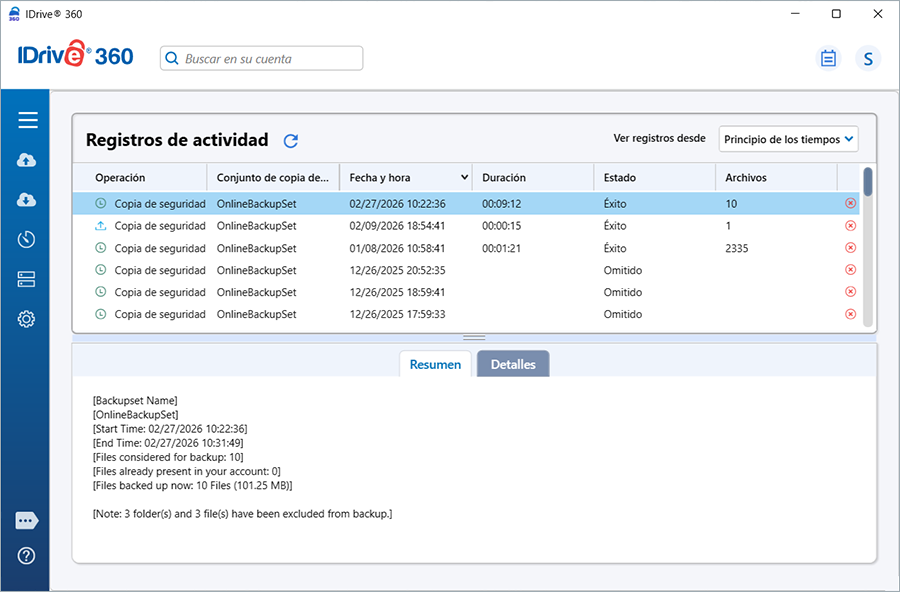Switch to the Detalles tab
Viewport: 900px width, 592px height.
pos(513,365)
